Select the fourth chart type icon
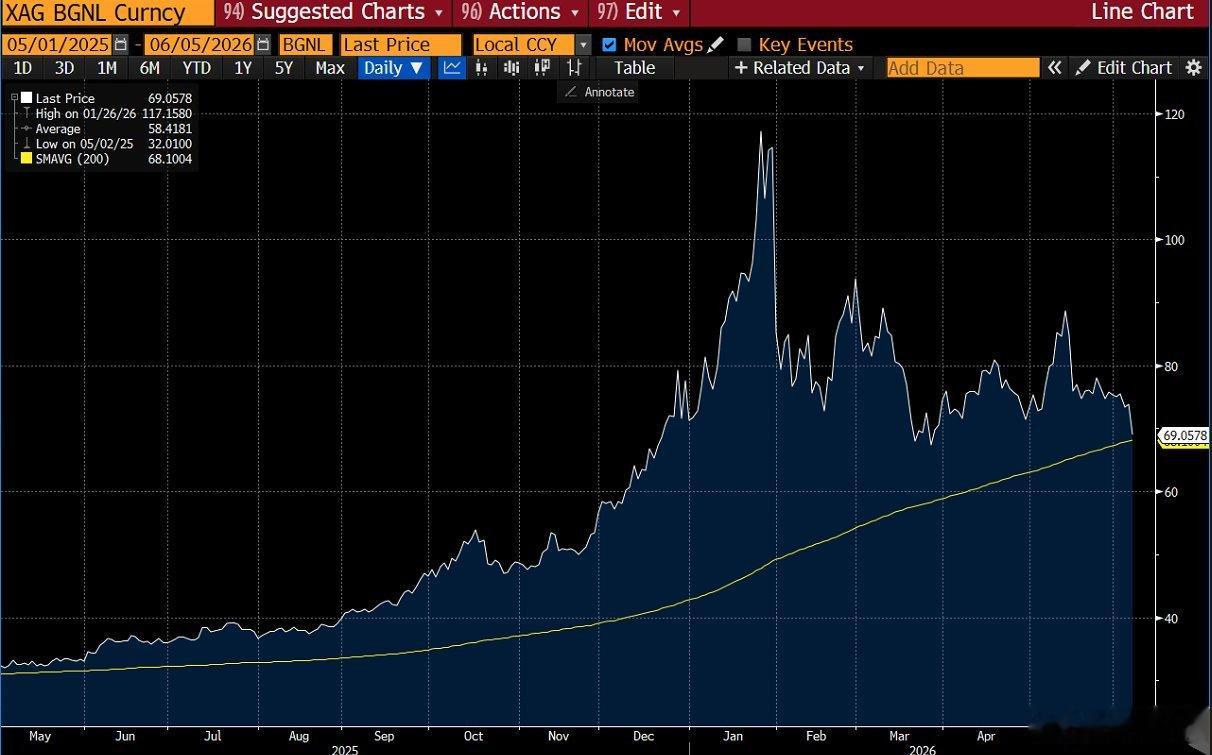 [542, 68]
